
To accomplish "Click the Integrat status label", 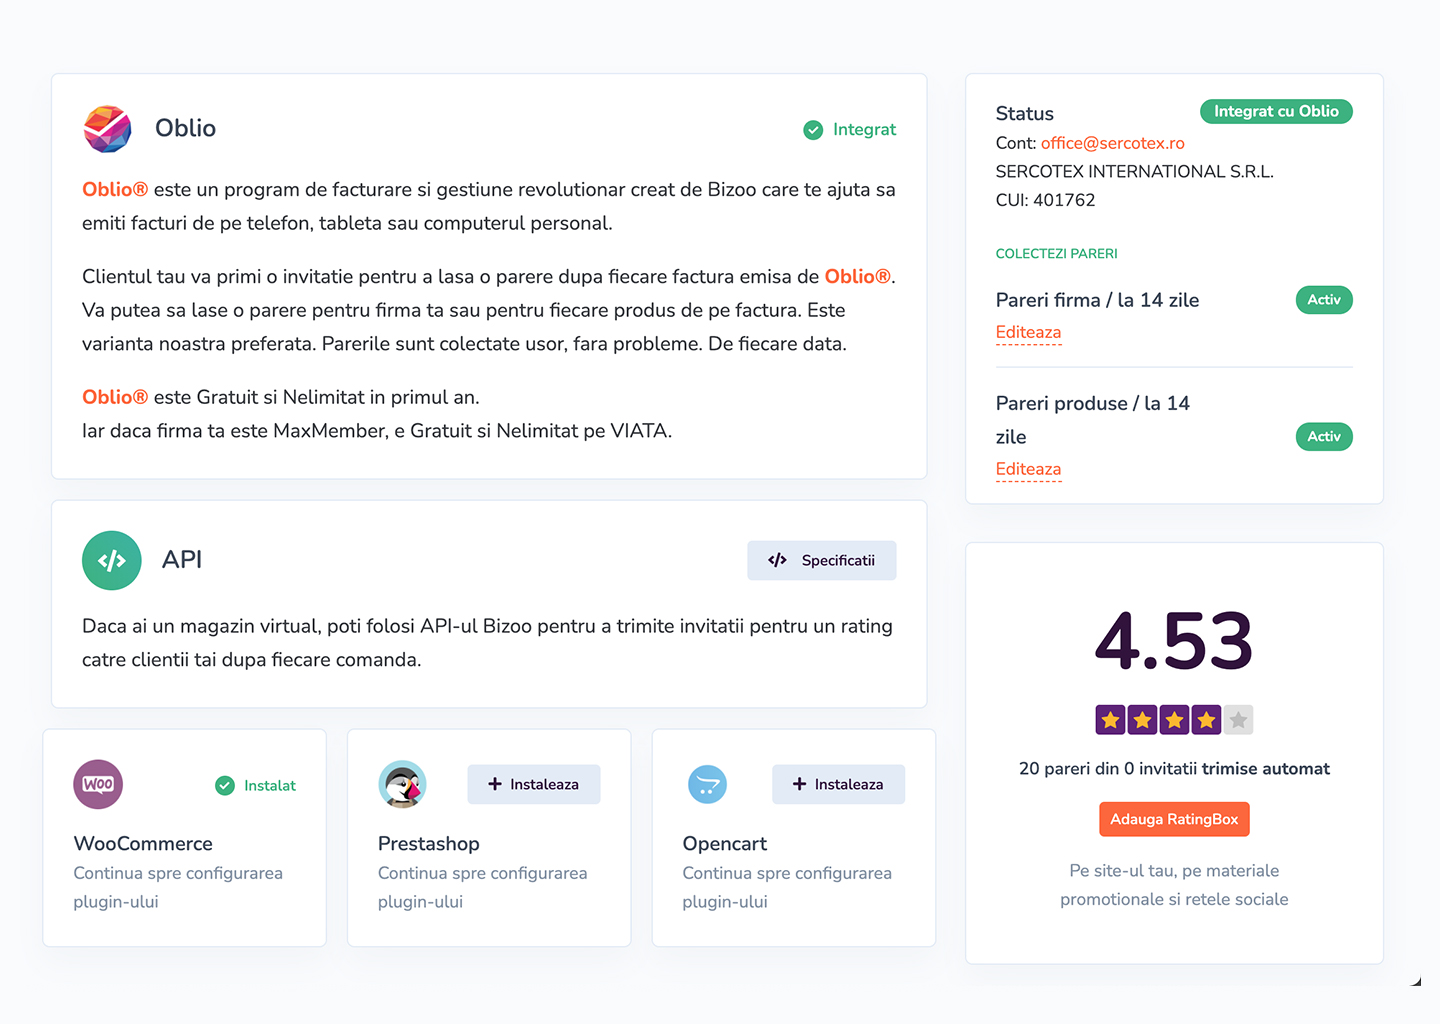I will click(x=864, y=130).
